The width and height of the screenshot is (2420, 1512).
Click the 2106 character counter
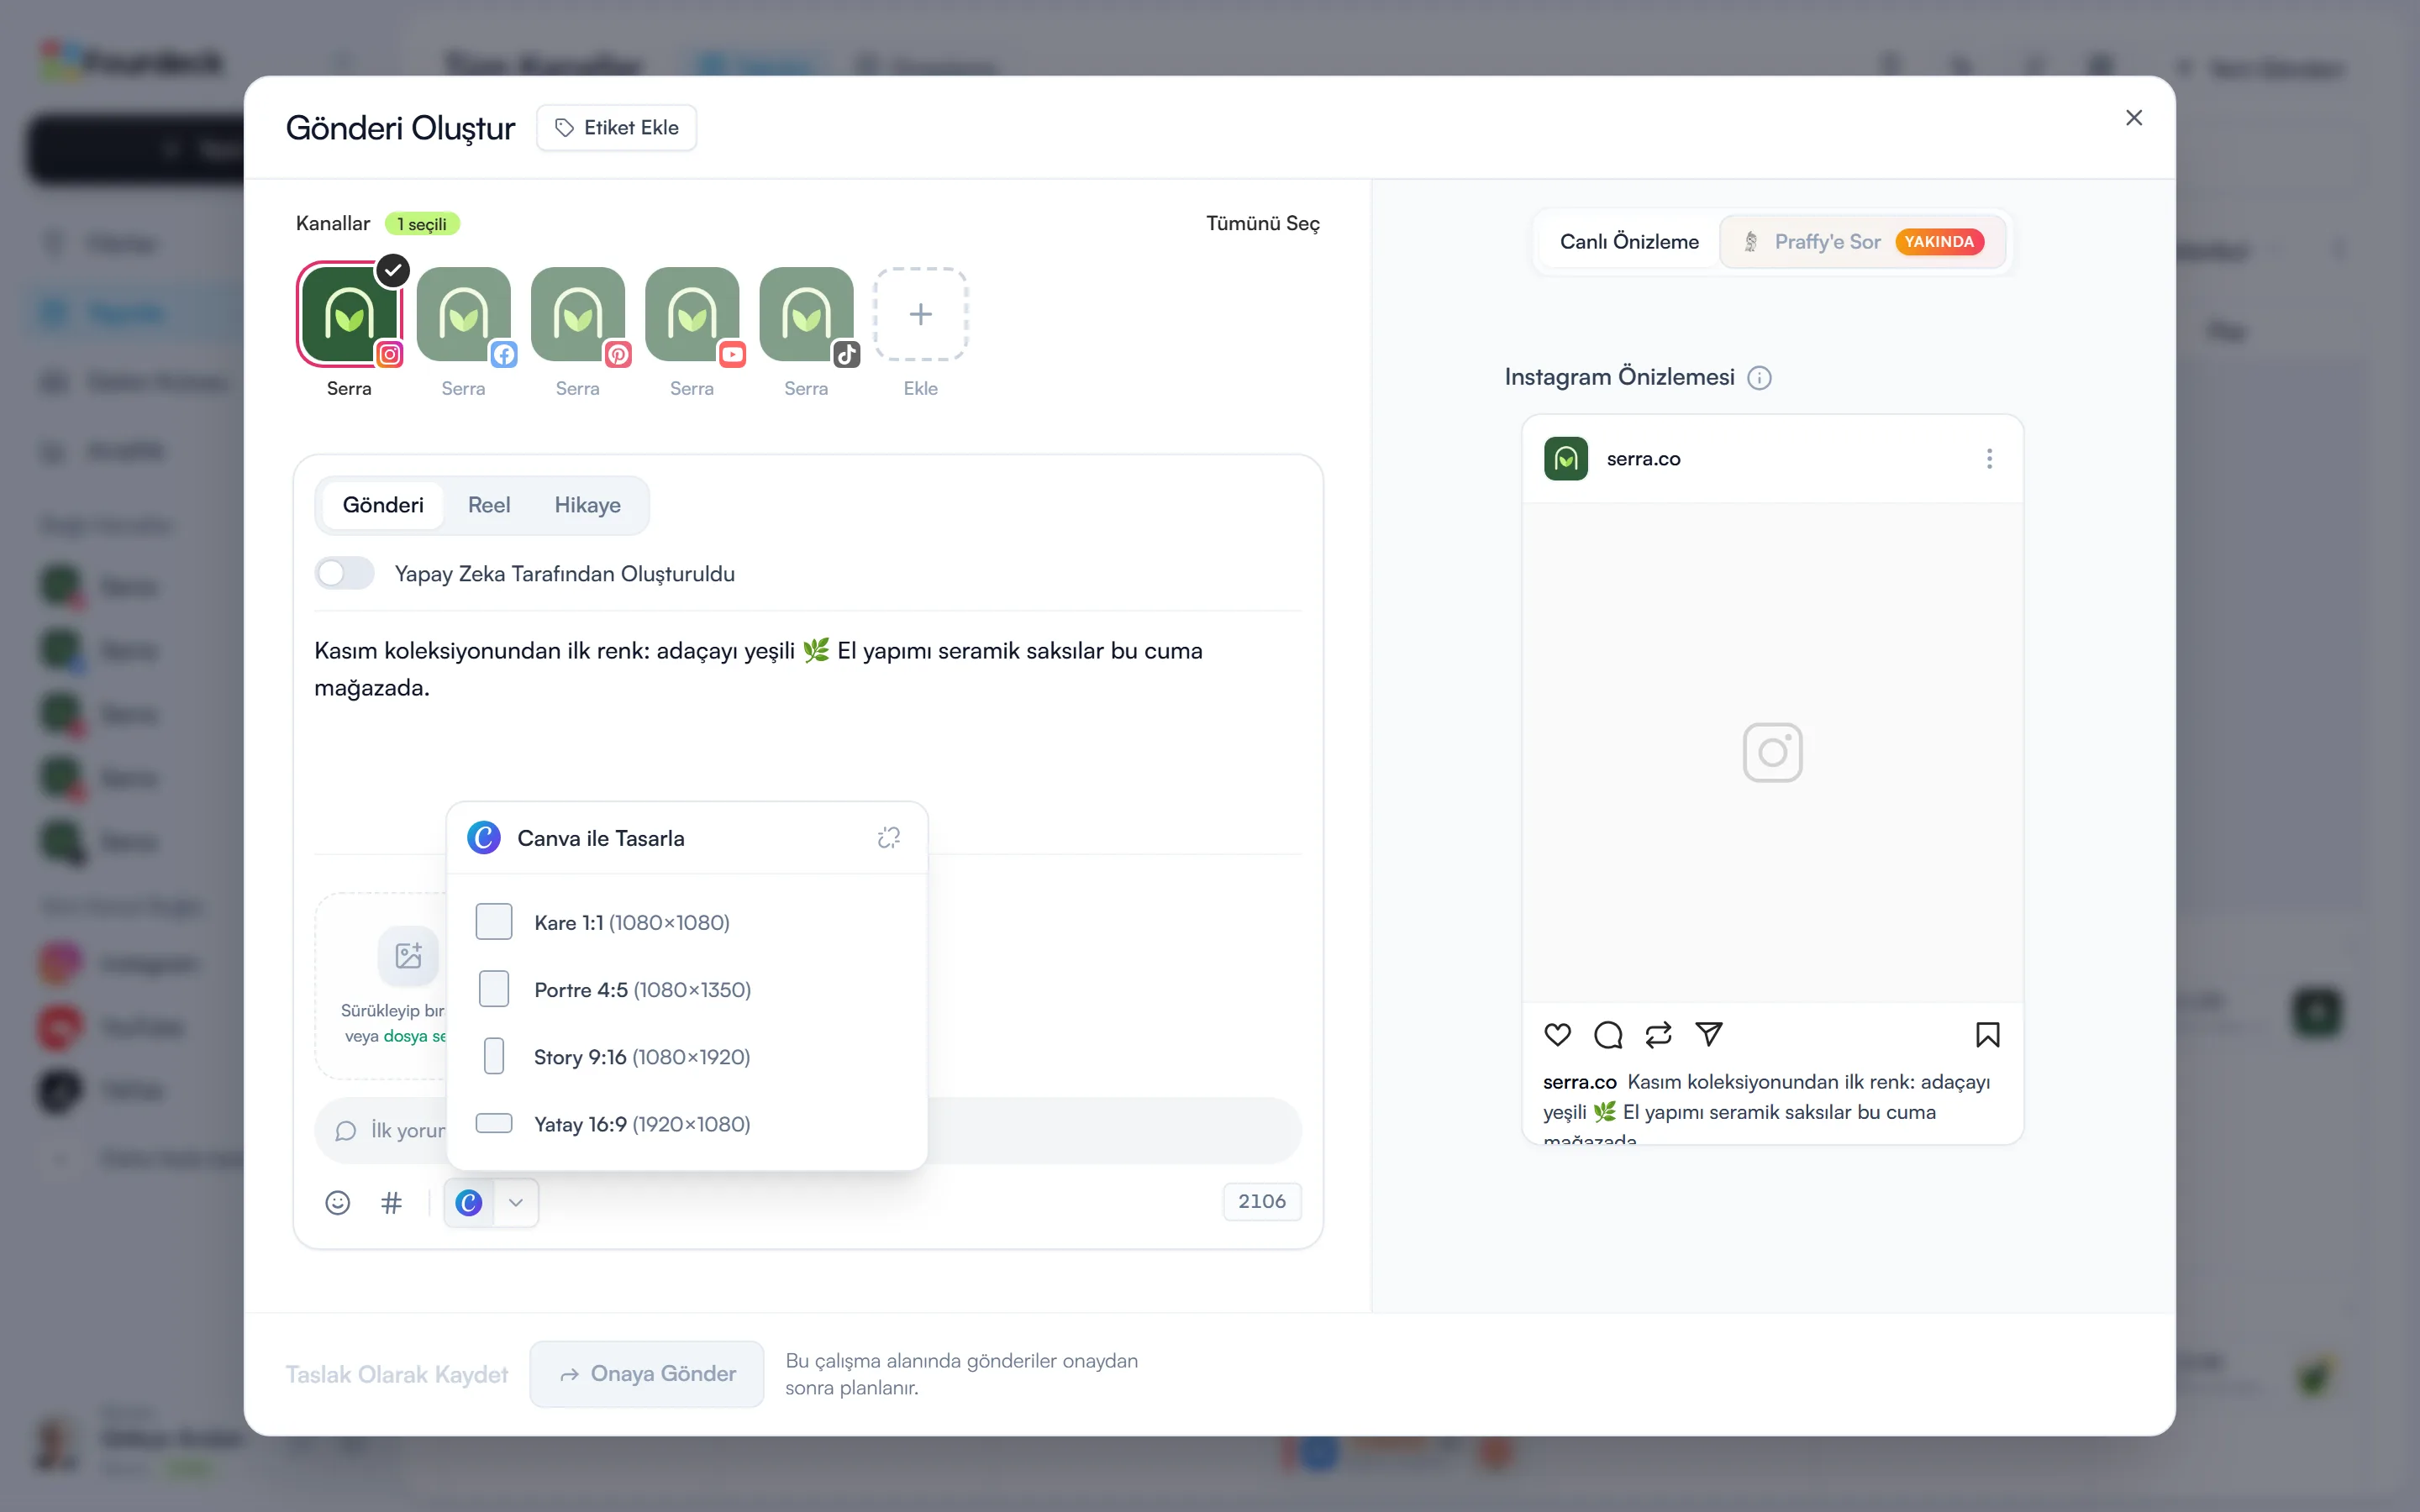point(1262,1202)
